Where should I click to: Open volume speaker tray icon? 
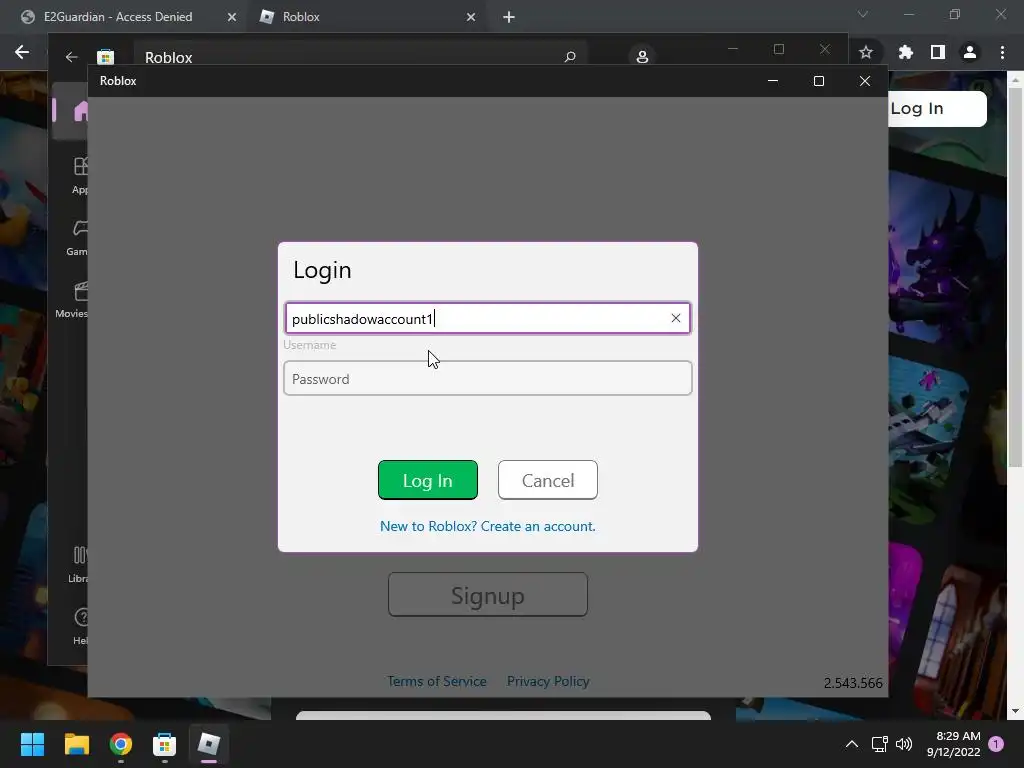pos(904,744)
